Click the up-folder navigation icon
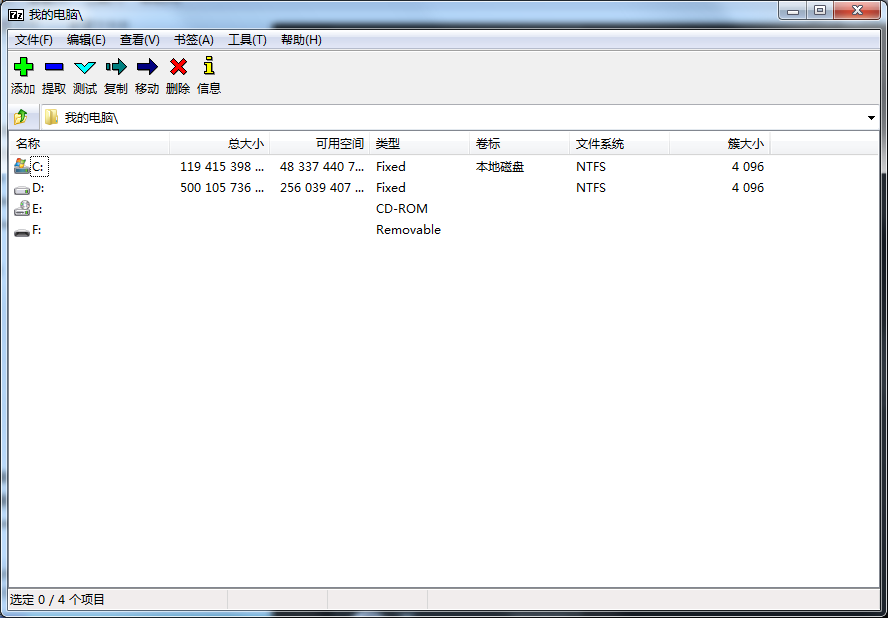Image resolution: width=888 pixels, height=618 pixels. click(22, 117)
